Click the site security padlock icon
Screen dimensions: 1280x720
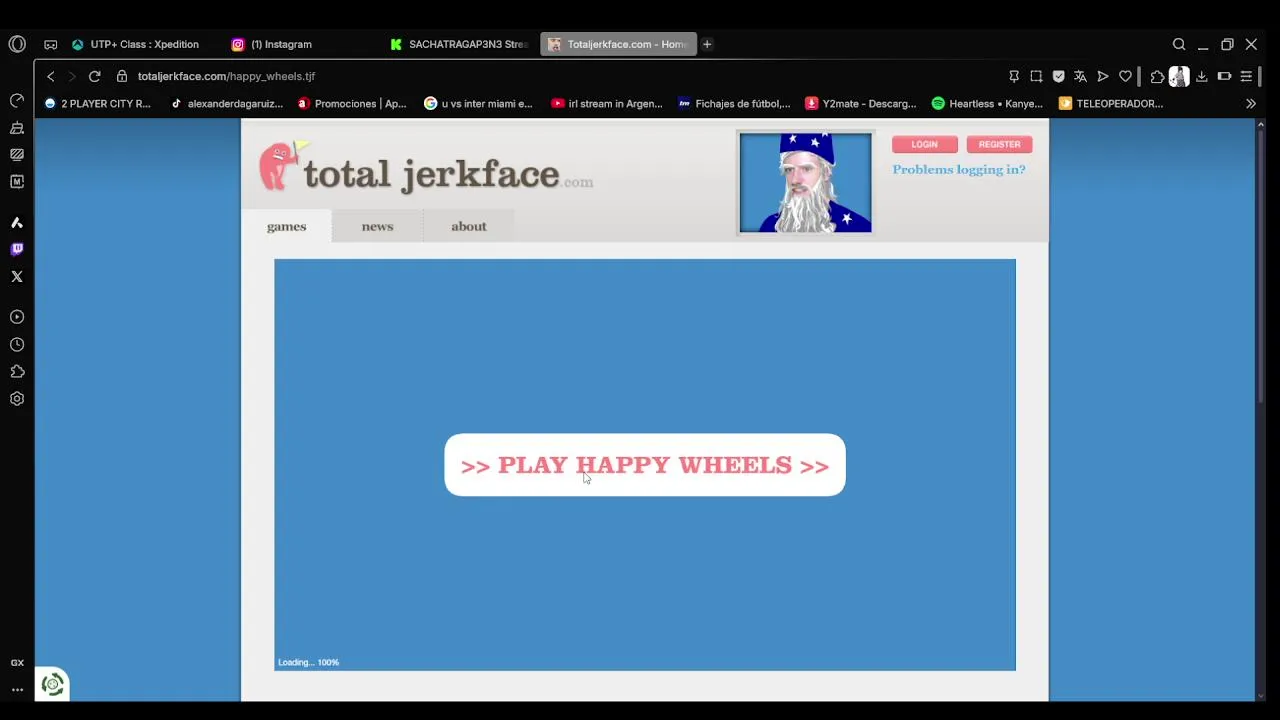coord(122,76)
